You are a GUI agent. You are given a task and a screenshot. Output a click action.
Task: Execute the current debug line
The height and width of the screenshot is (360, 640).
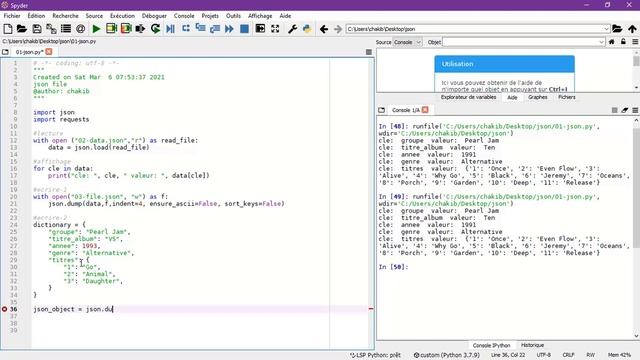click(x=186, y=29)
